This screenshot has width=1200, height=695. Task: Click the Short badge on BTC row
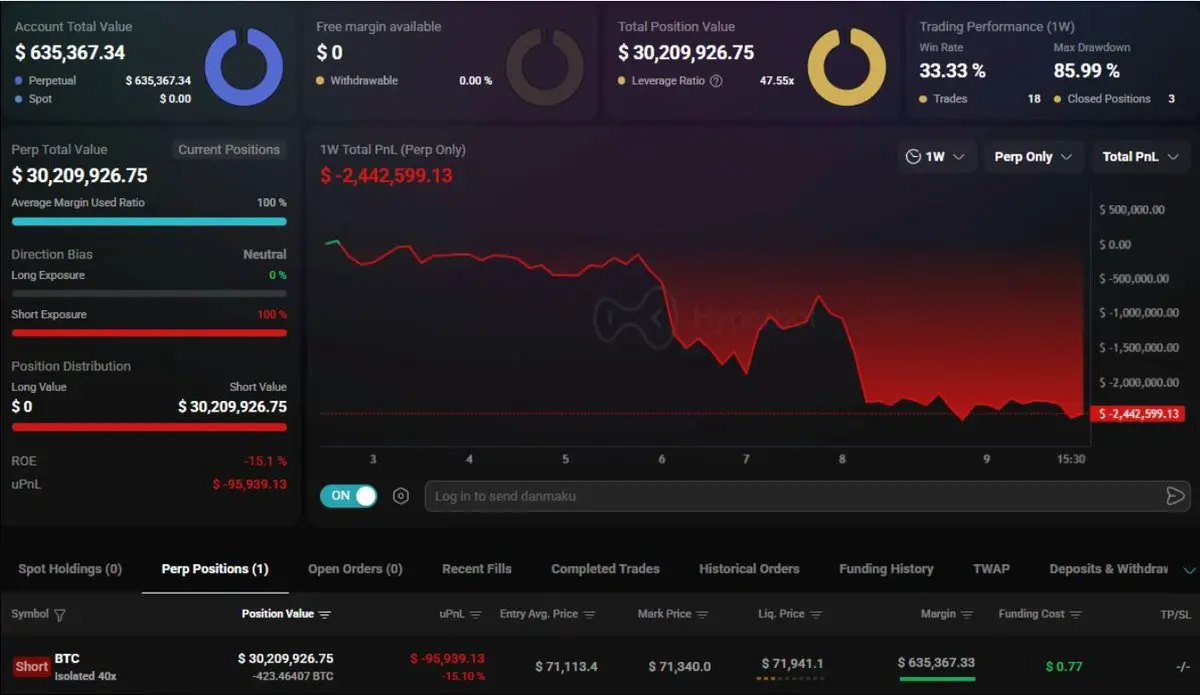[32, 667]
